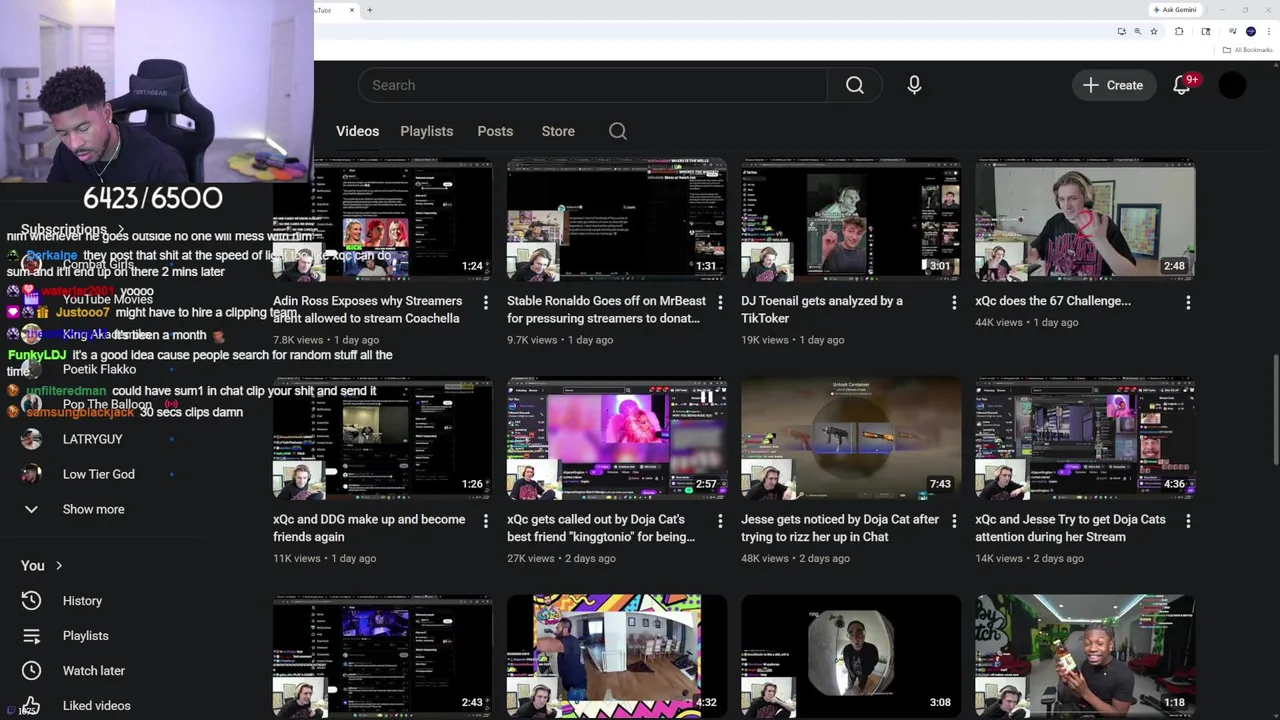Image resolution: width=1280 pixels, height=720 pixels.
Task: Open more options for Adin Ross Exposes video
Action: click(x=485, y=301)
